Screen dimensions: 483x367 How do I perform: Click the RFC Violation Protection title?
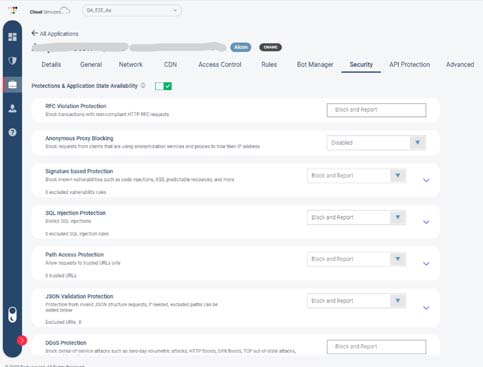pos(76,106)
